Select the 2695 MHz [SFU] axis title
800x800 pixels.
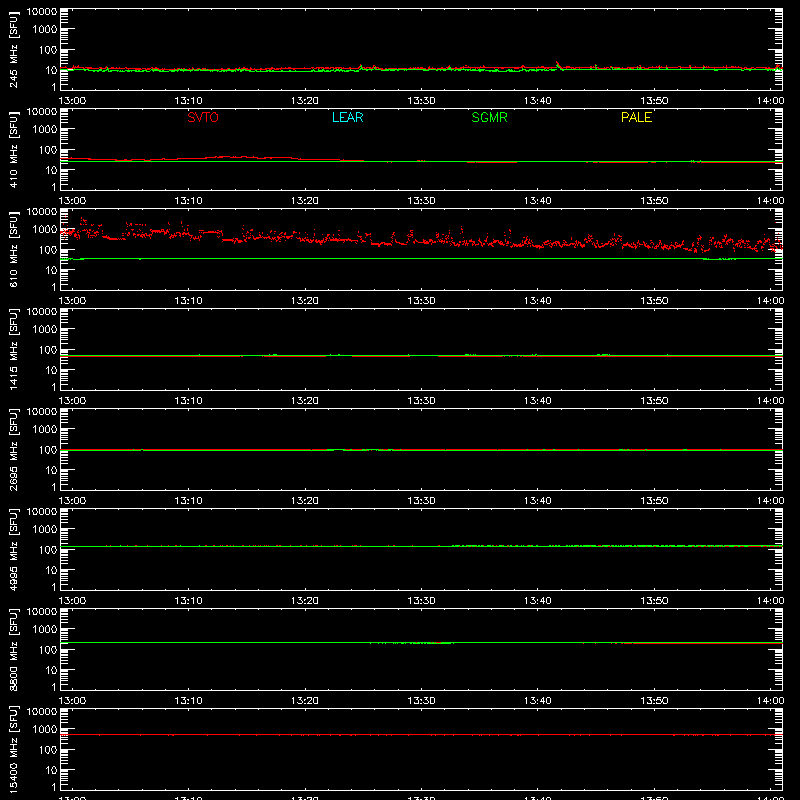tap(13, 449)
